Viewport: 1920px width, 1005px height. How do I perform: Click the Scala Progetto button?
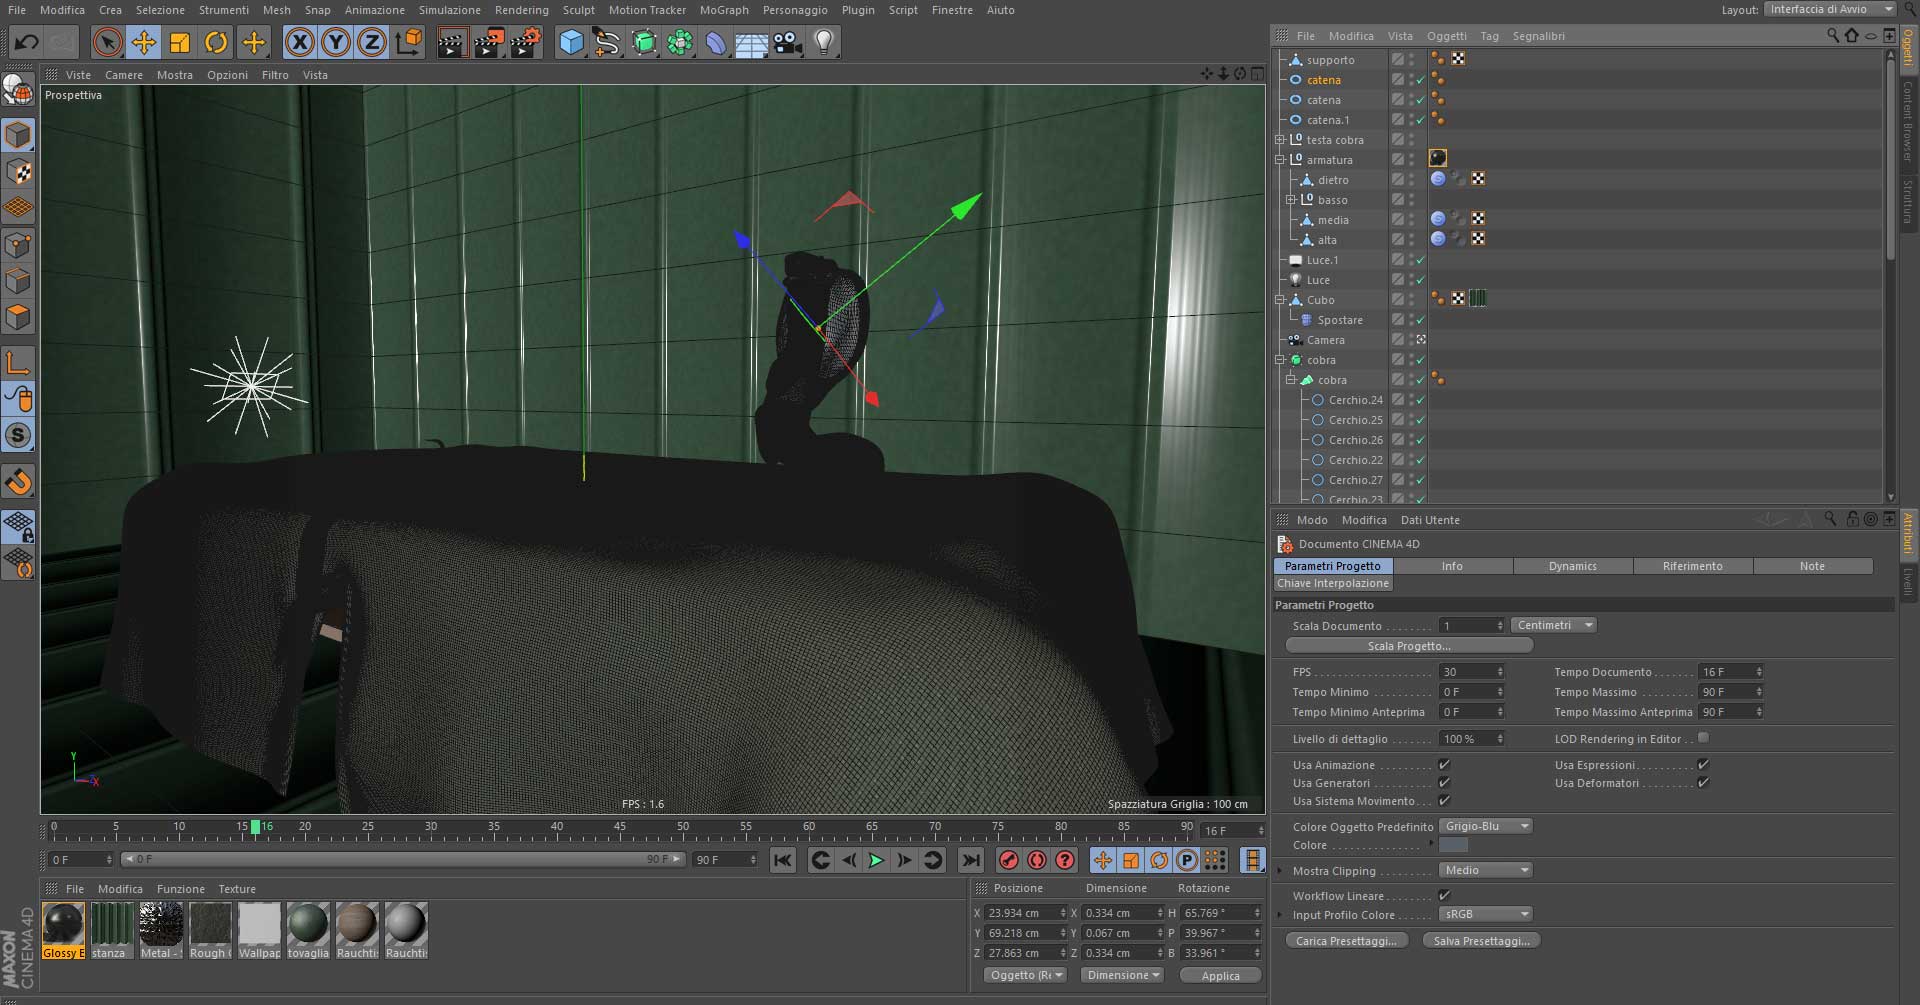(x=1408, y=646)
